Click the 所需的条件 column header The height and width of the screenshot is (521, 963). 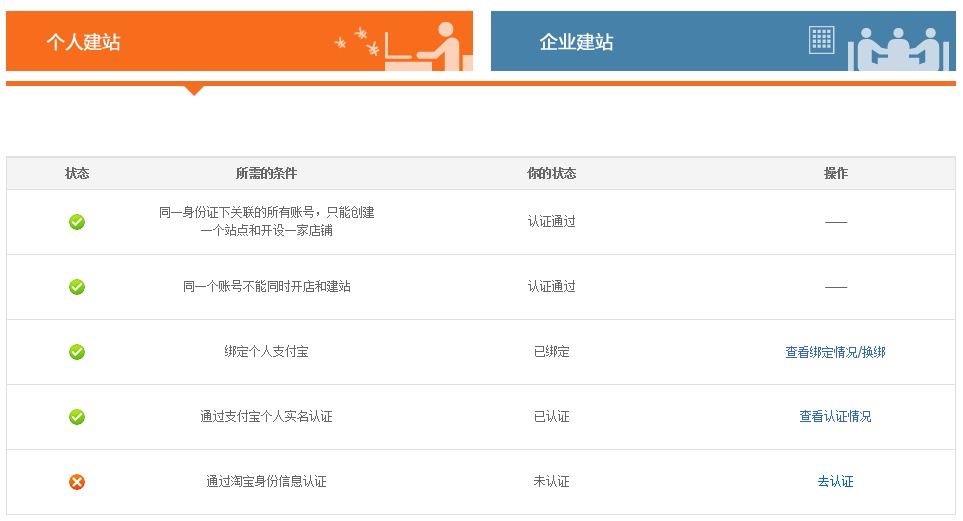[266, 173]
